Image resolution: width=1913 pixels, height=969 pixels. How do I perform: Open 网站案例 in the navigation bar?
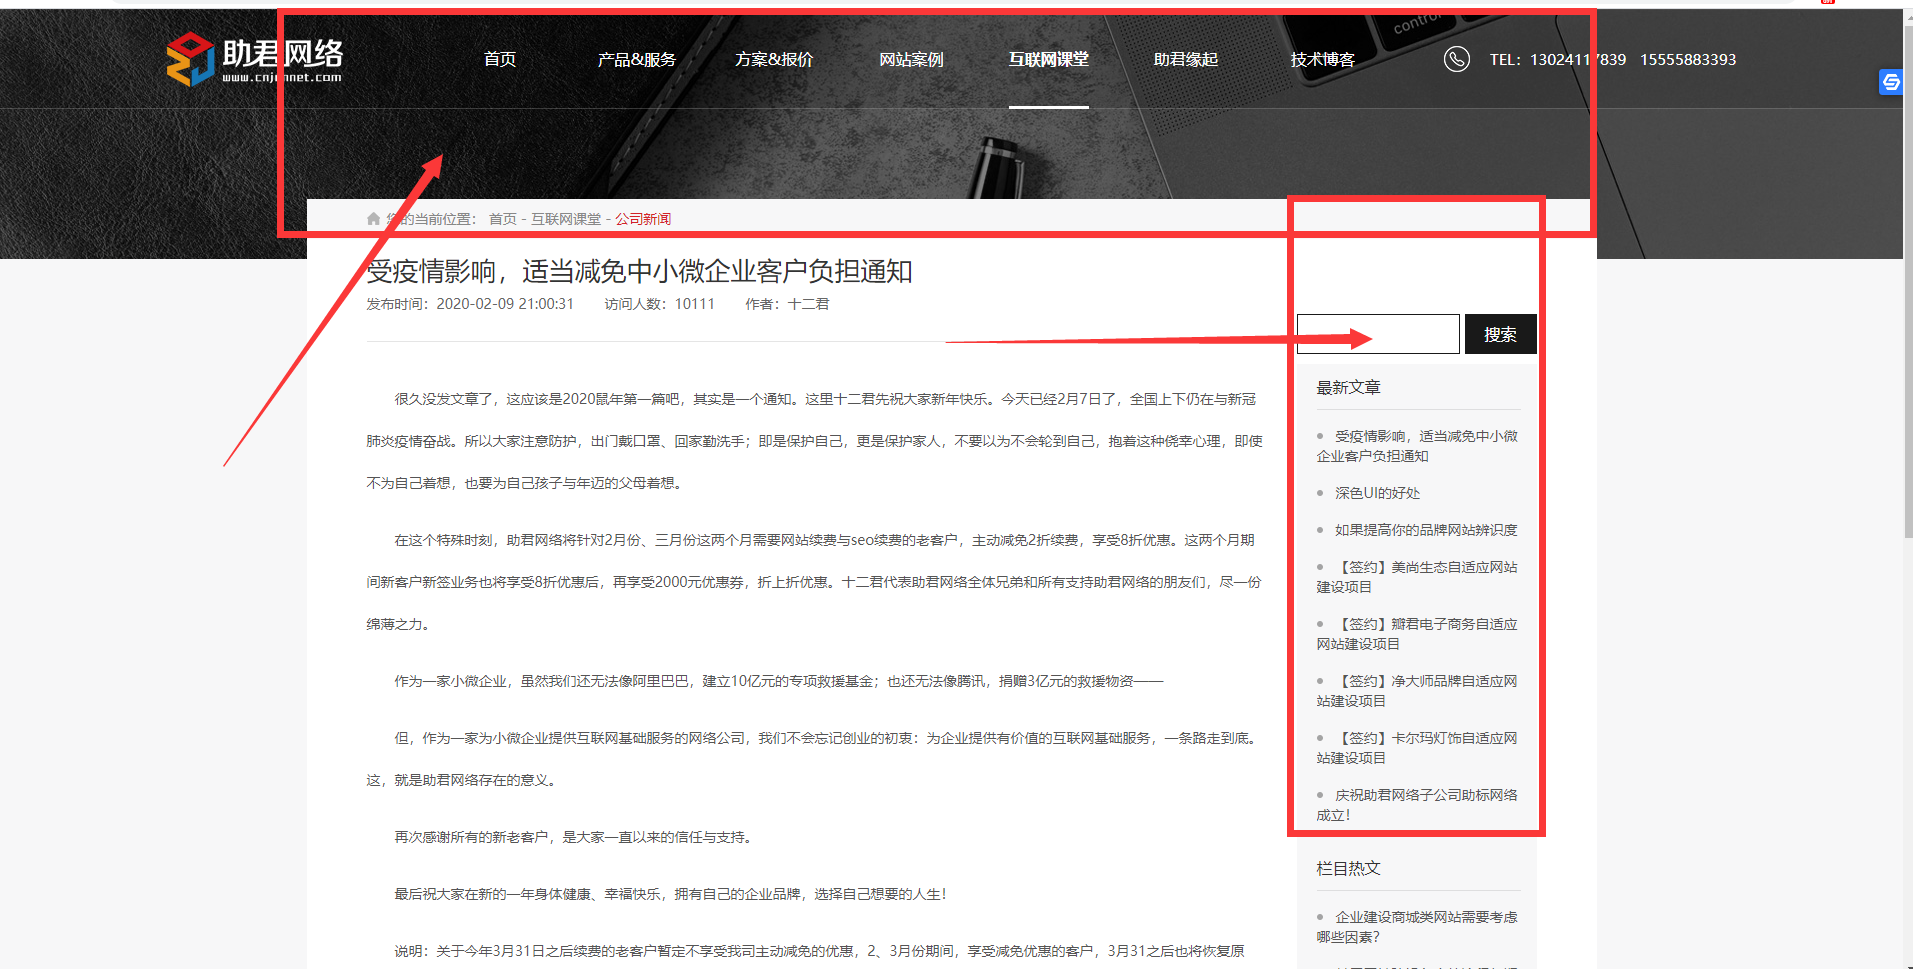point(910,60)
